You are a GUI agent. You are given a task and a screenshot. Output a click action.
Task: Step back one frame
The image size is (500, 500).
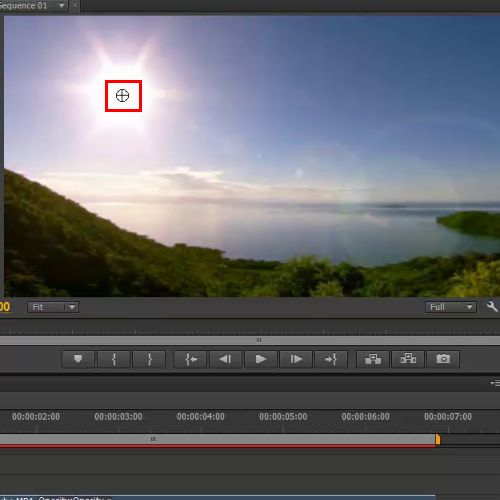click(x=226, y=359)
